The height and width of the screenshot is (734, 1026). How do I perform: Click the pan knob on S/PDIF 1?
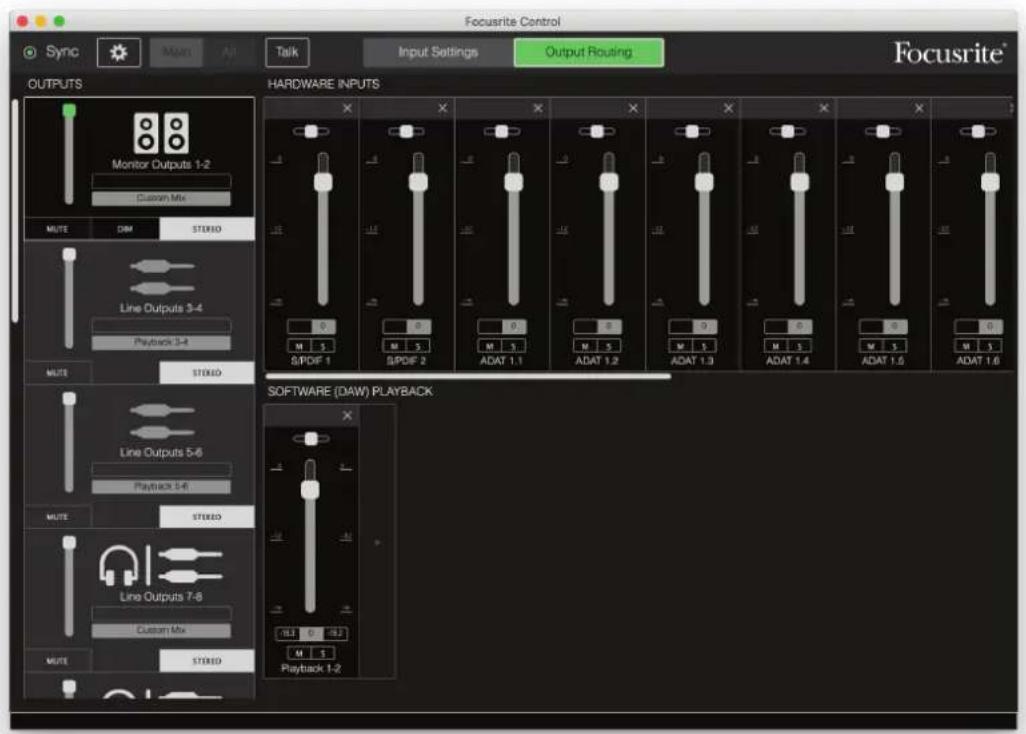(311, 131)
